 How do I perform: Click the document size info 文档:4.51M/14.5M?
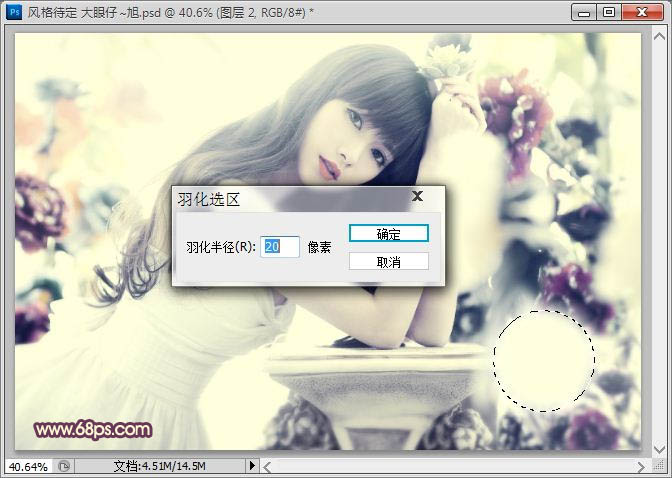click(x=160, y=466)
